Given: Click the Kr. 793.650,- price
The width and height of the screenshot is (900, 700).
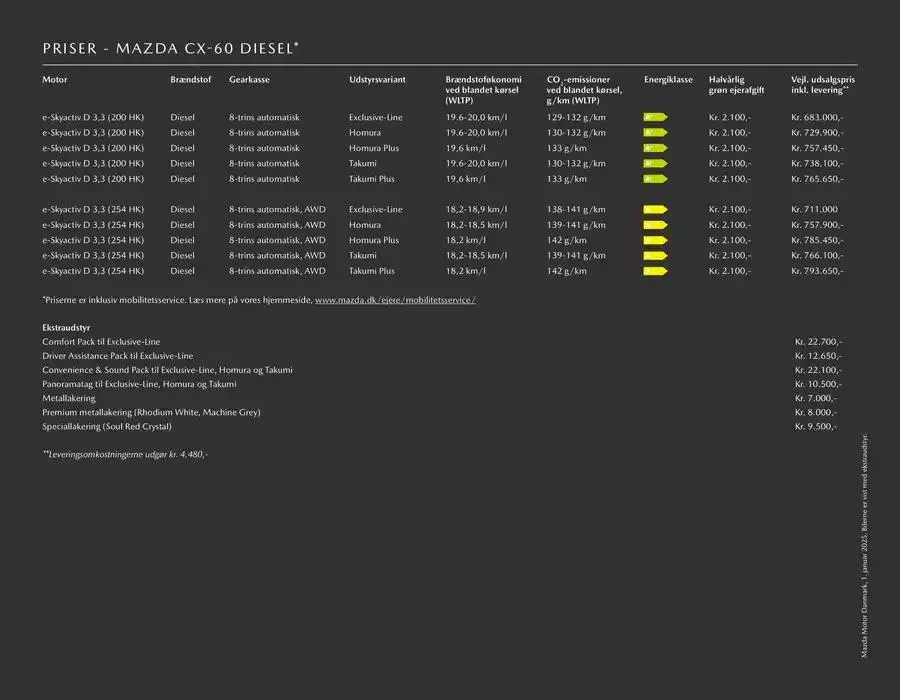Looking at the screenshot, I should (x=817, y=271).
